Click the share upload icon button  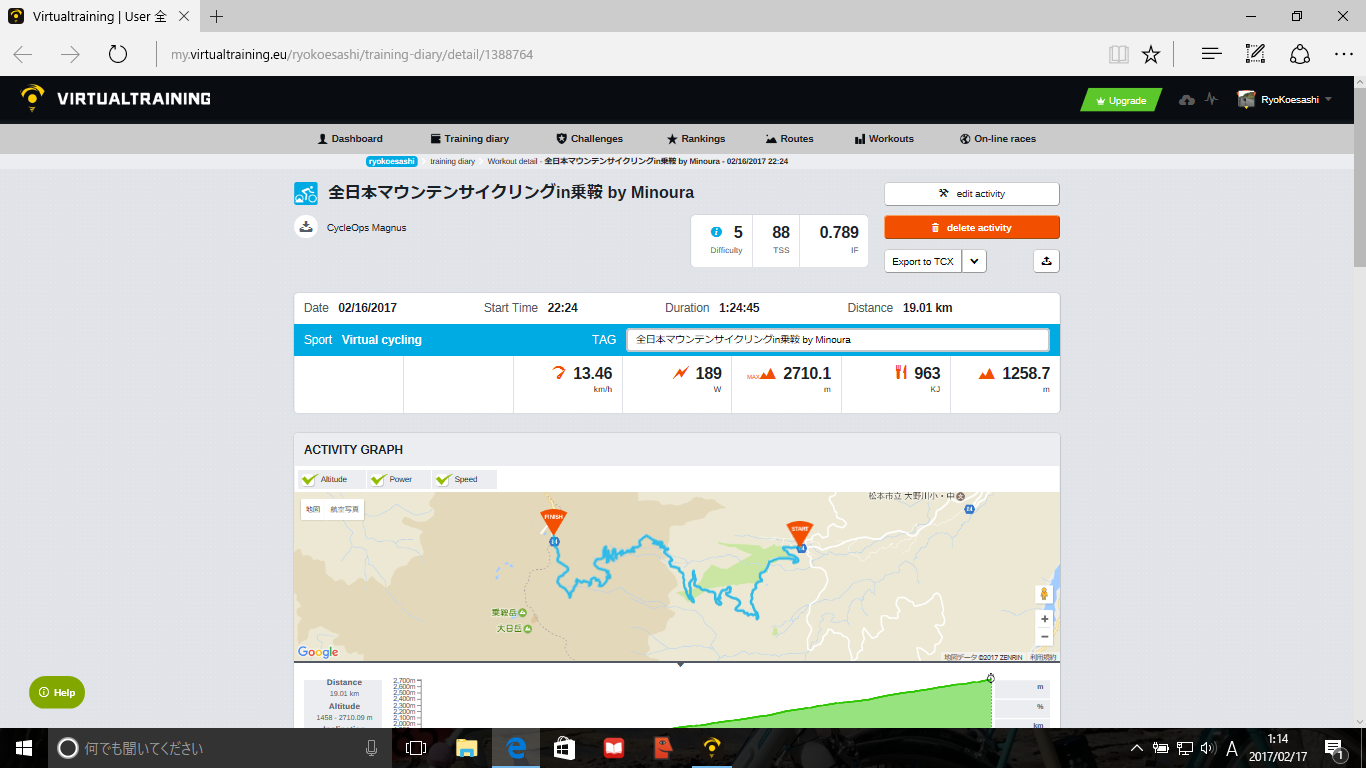(x=1046, y=261)
